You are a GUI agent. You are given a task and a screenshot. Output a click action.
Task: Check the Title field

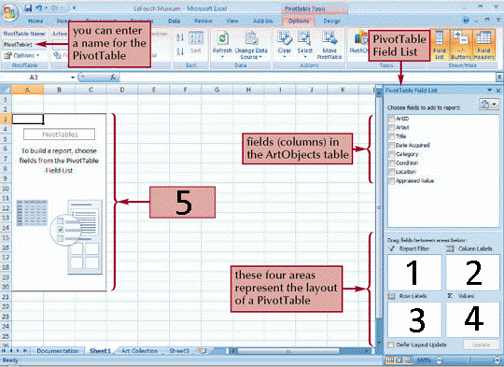pyautogui.click(x=392, y=136)
